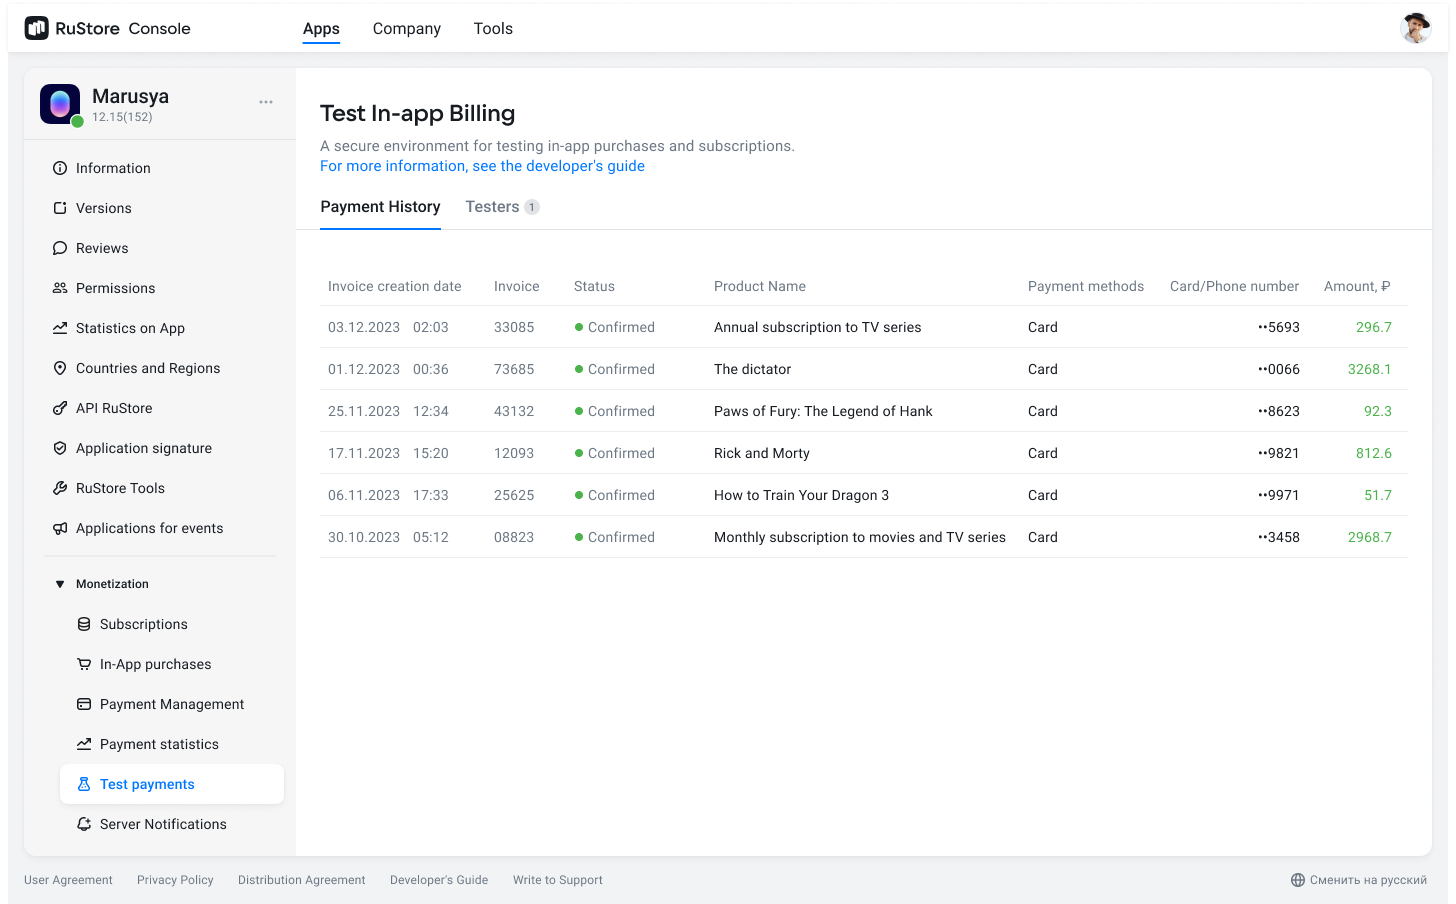Click invoice number 73685
The image size is (1456, 904).
(514, 369)
